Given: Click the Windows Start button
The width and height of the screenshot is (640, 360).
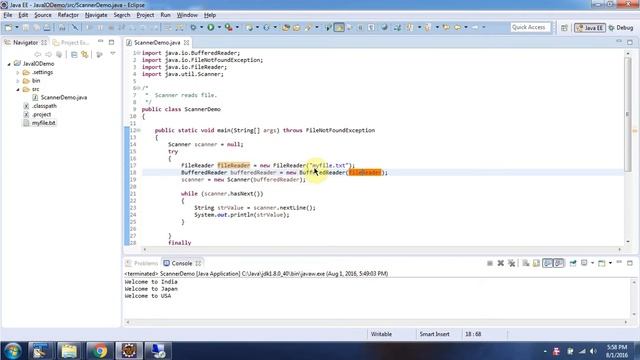Looking at the screenshot, I should point(13,351).
